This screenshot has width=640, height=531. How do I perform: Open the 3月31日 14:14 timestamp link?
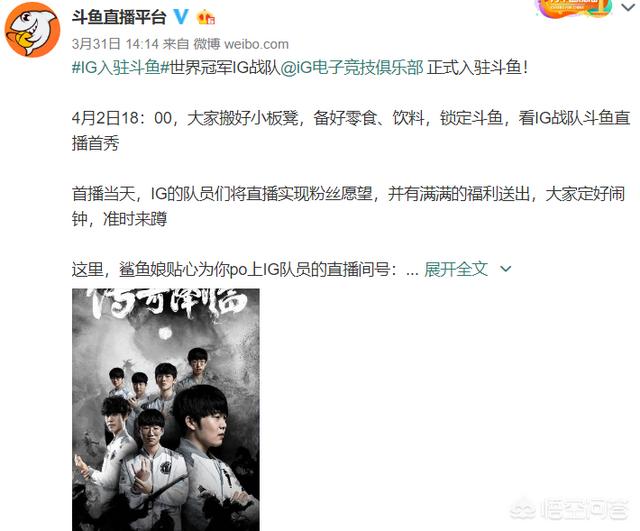point(115,44)
